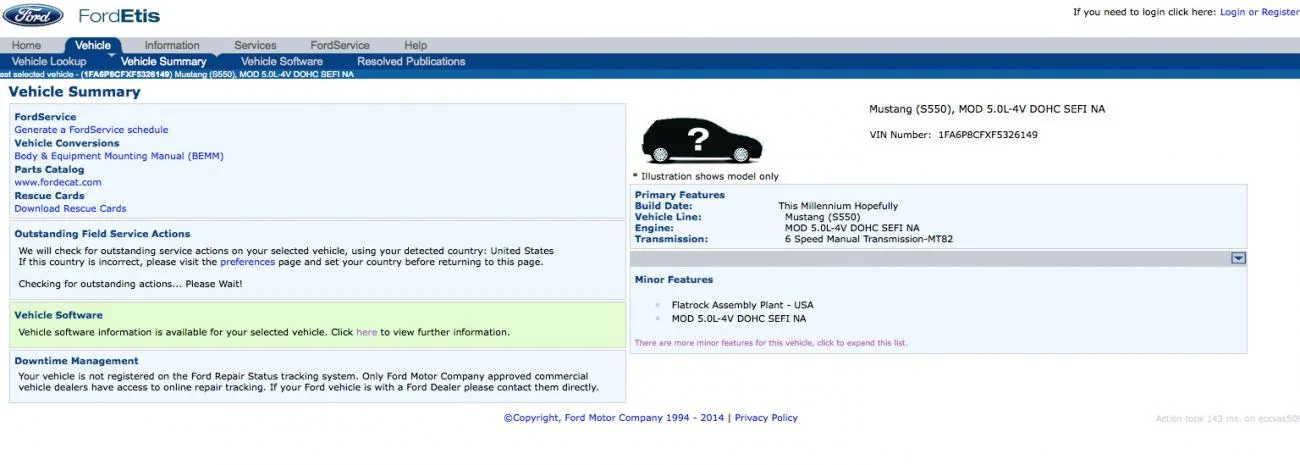This screenshot has width=1300, height=465.
Task: Expand the minor features dropdown arrow
Action: click(1238, 258)
